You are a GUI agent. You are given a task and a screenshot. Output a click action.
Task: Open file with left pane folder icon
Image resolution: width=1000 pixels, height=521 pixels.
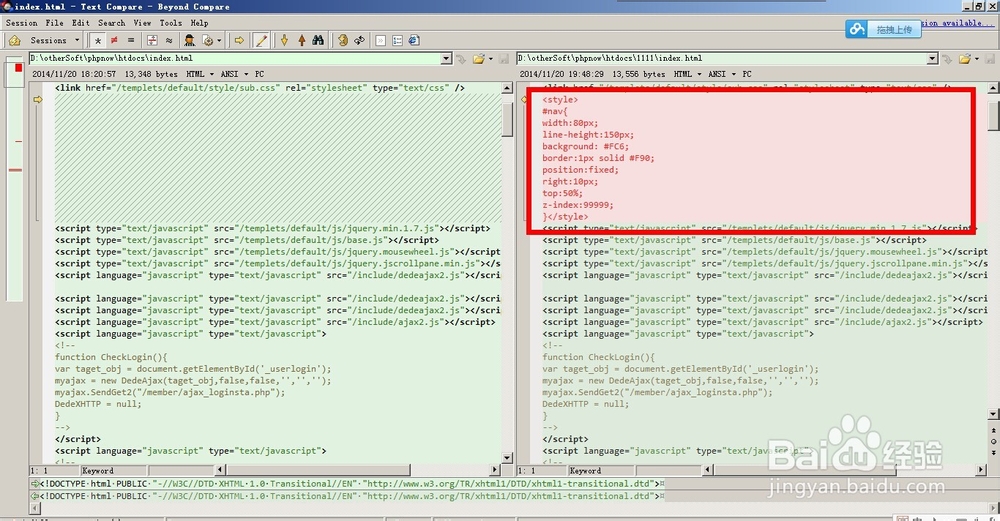[x=478, y=59]
